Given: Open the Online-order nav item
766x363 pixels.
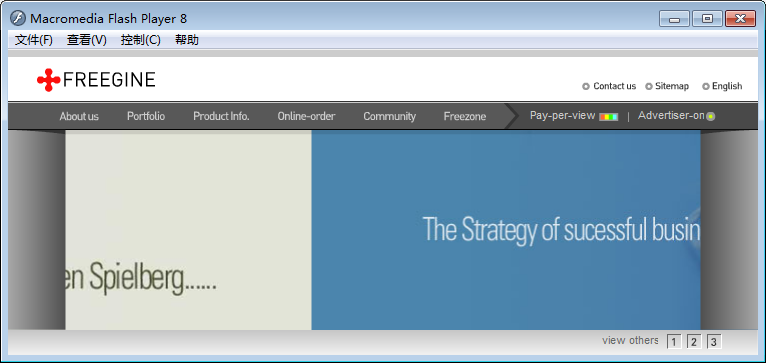Looking at the screenshot, I should [x=306, y=116].
